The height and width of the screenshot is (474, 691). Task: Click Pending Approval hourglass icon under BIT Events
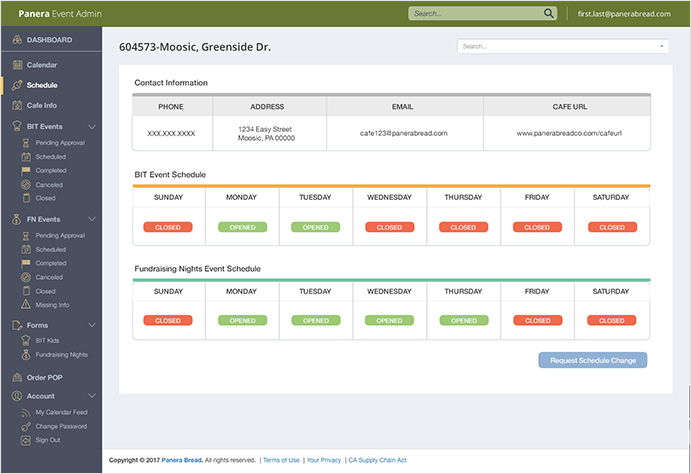[26, 143]
